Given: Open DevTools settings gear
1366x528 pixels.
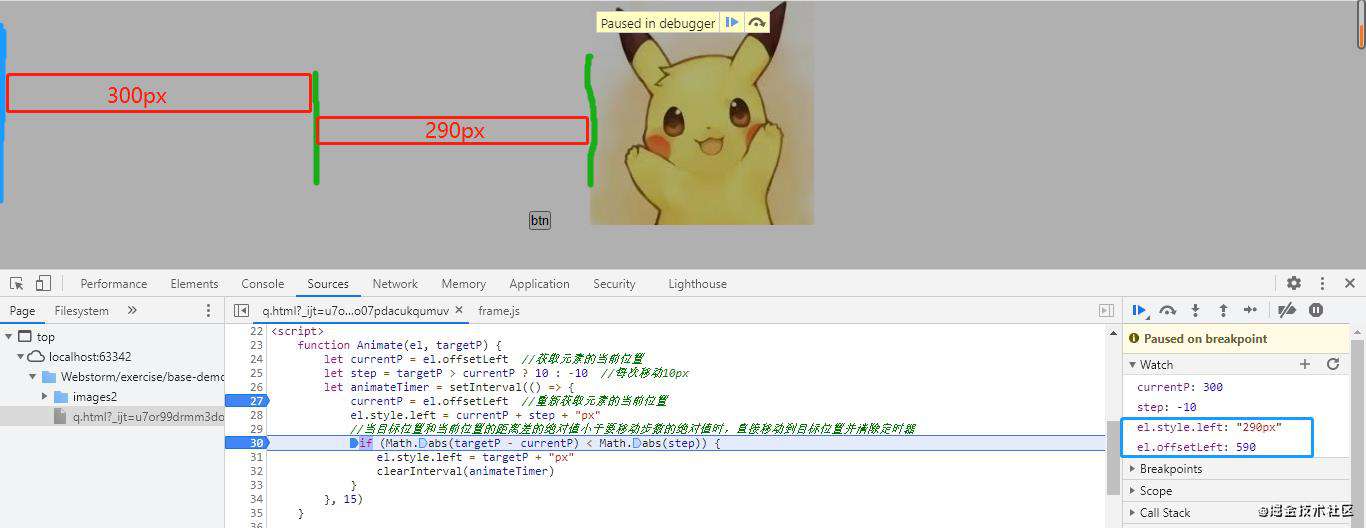Looking at the screenshot, I should click(1294, 284).
